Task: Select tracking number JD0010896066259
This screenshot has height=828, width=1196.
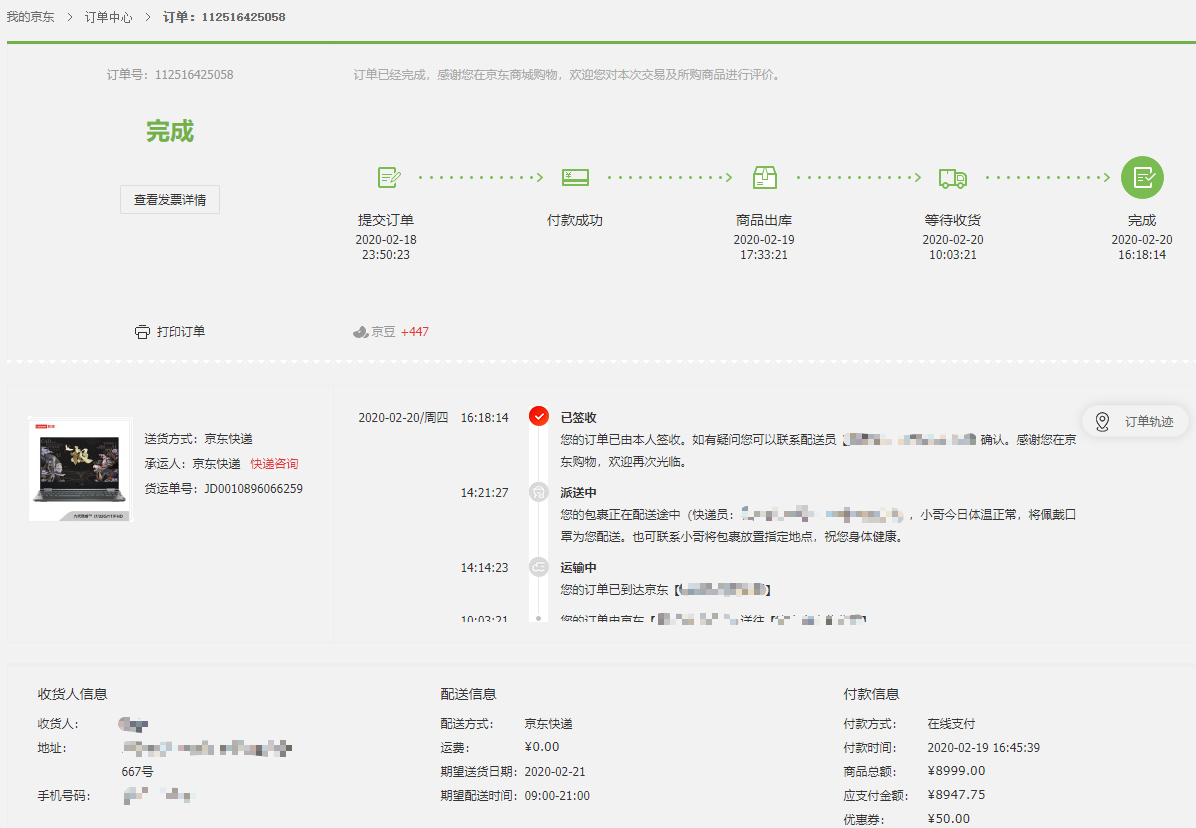Action: [253, 489]
